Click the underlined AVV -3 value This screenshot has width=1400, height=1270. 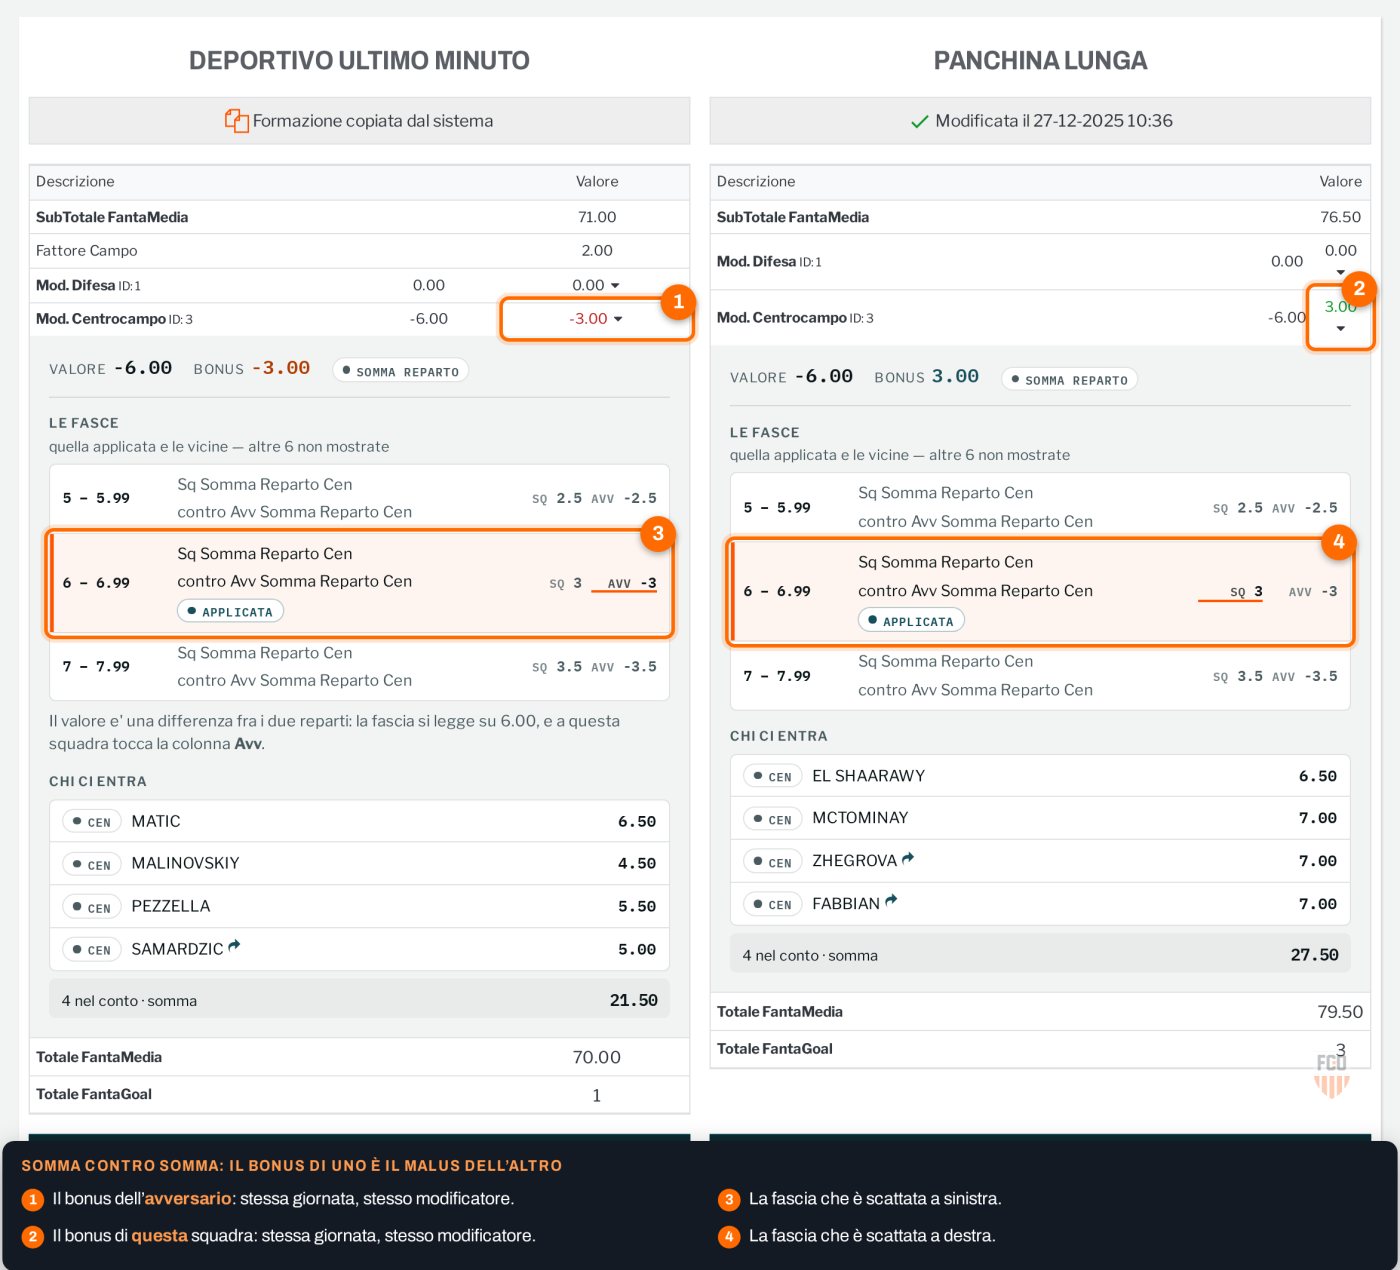click(632, 583)
